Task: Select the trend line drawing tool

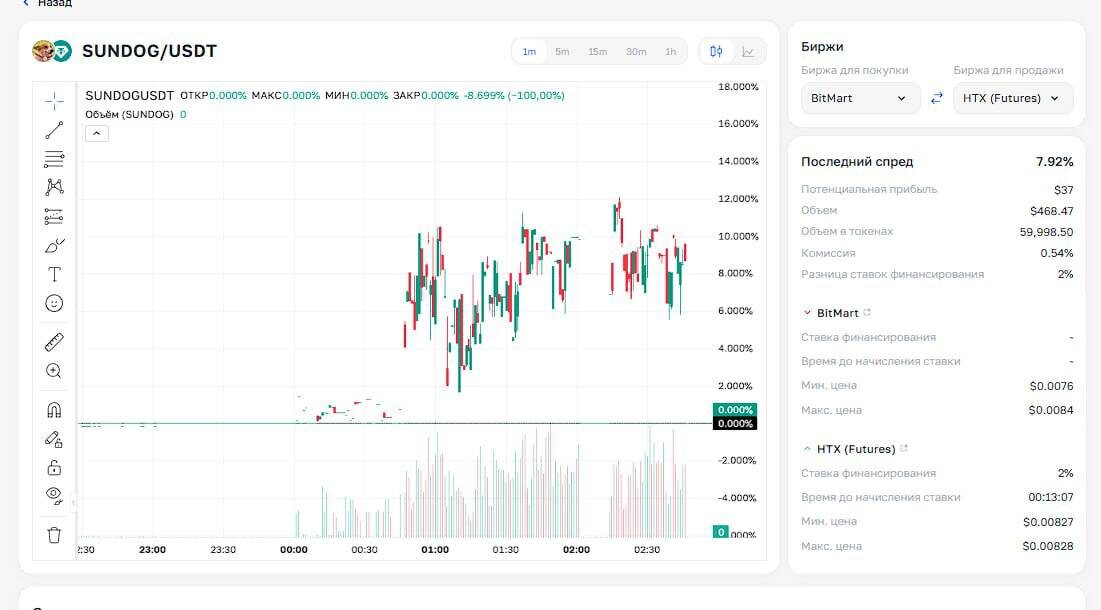Action: click(54, 130)
